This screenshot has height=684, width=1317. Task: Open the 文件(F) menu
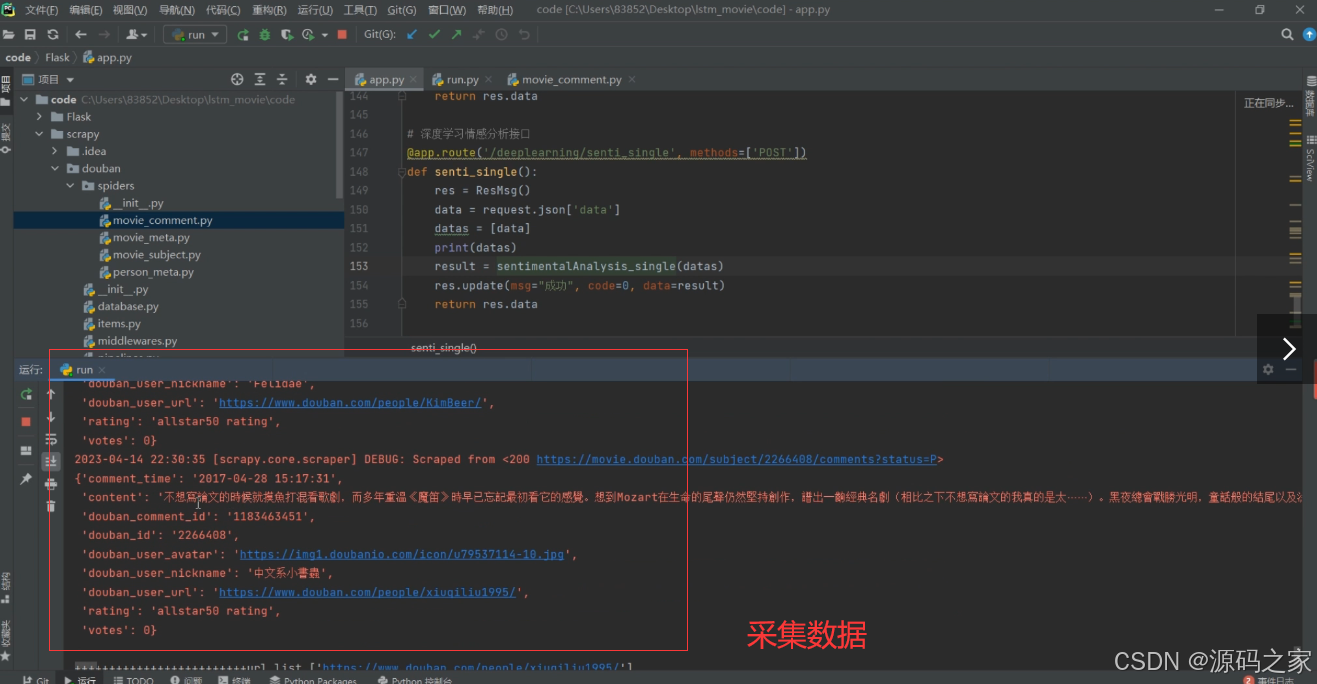(42, 10)
